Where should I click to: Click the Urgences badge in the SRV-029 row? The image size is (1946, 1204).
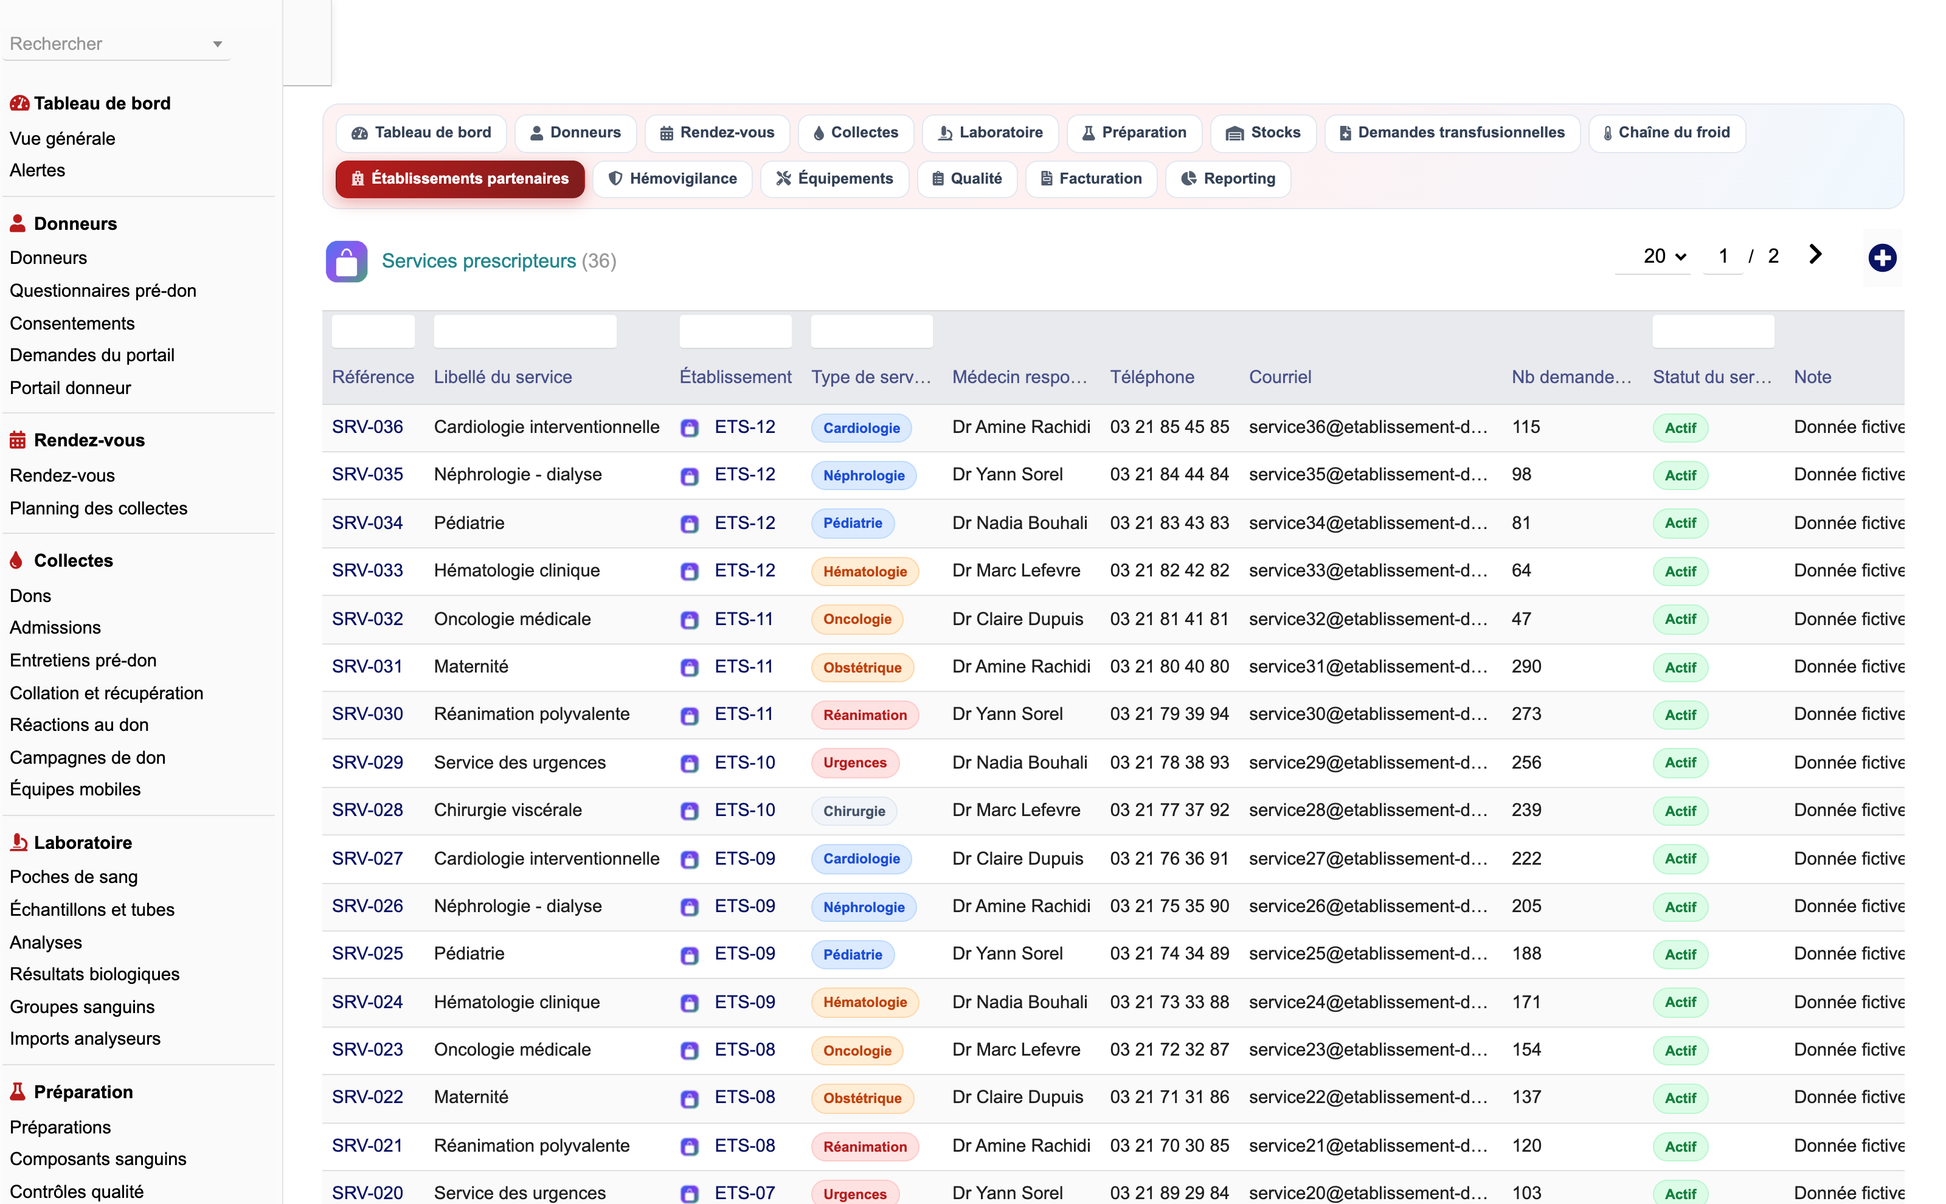pyautogui.click(x=855, y=763)
